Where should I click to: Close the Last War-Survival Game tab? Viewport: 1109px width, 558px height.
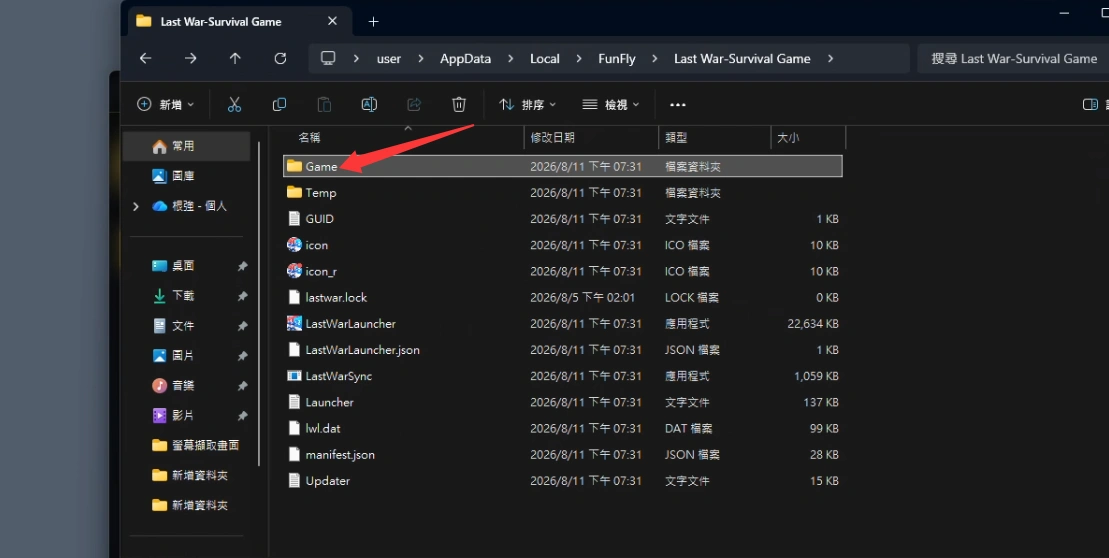point(332,21)
